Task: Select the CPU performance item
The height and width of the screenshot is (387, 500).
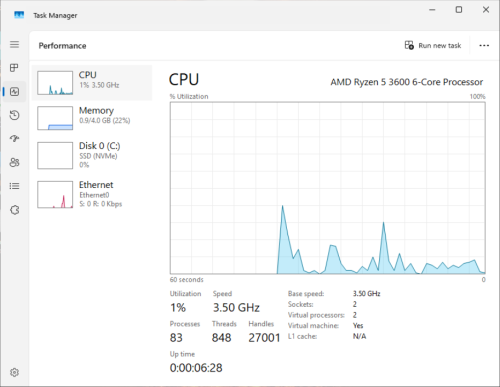Action: [x=92, y=83]
